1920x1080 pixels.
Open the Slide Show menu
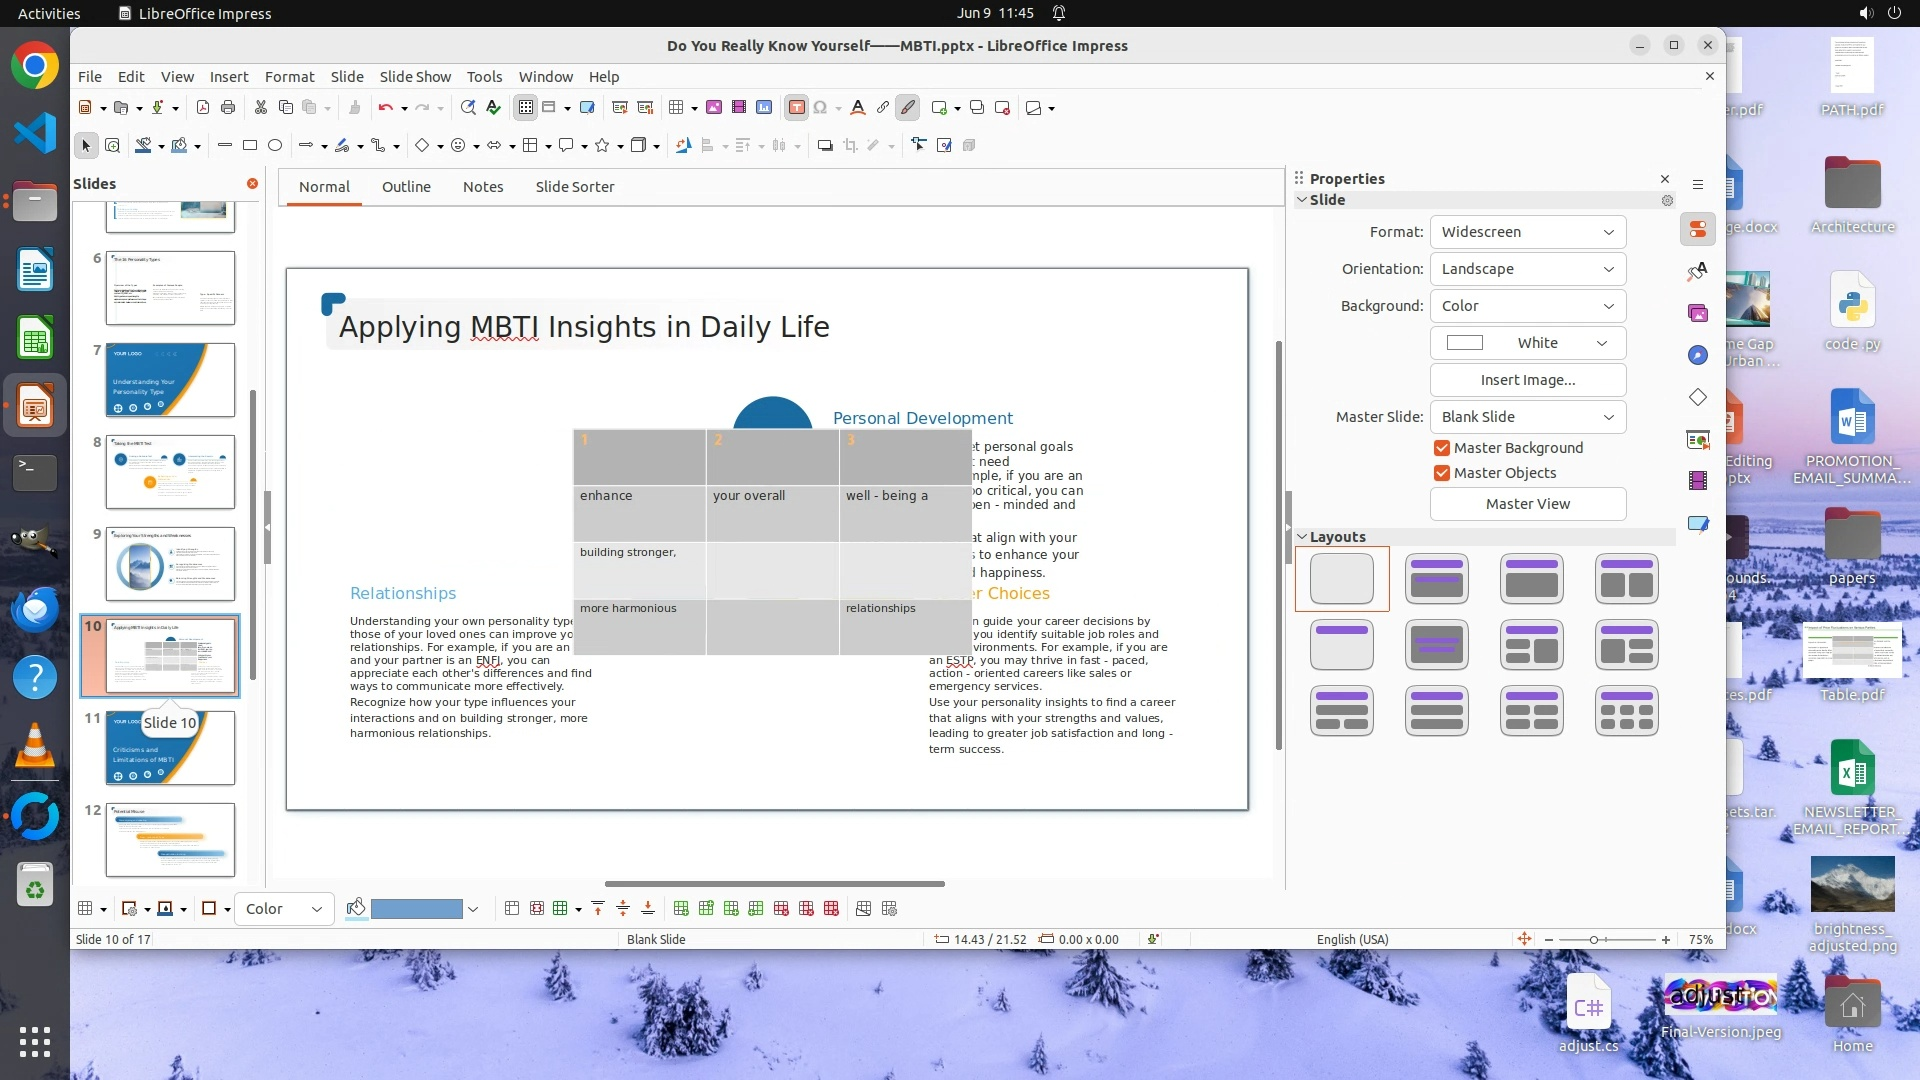[415, 77]
